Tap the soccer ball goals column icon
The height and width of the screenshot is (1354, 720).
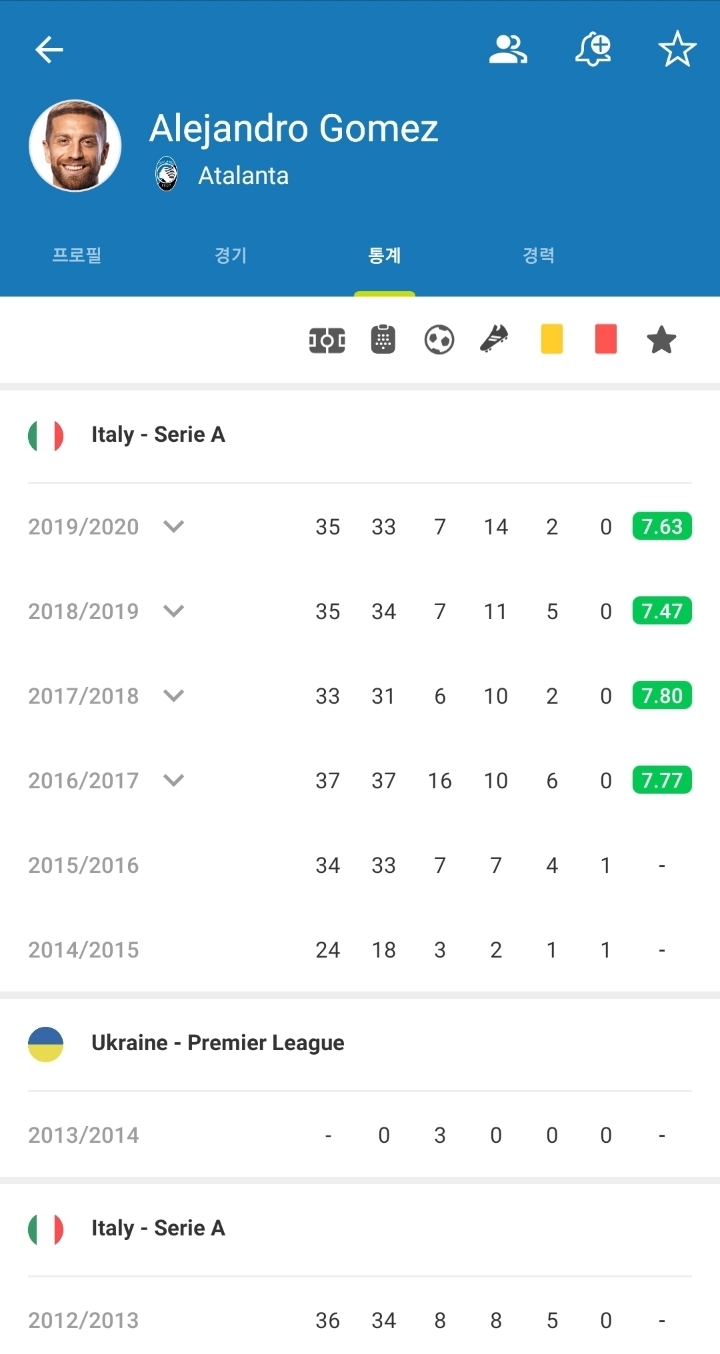[439, 340]
